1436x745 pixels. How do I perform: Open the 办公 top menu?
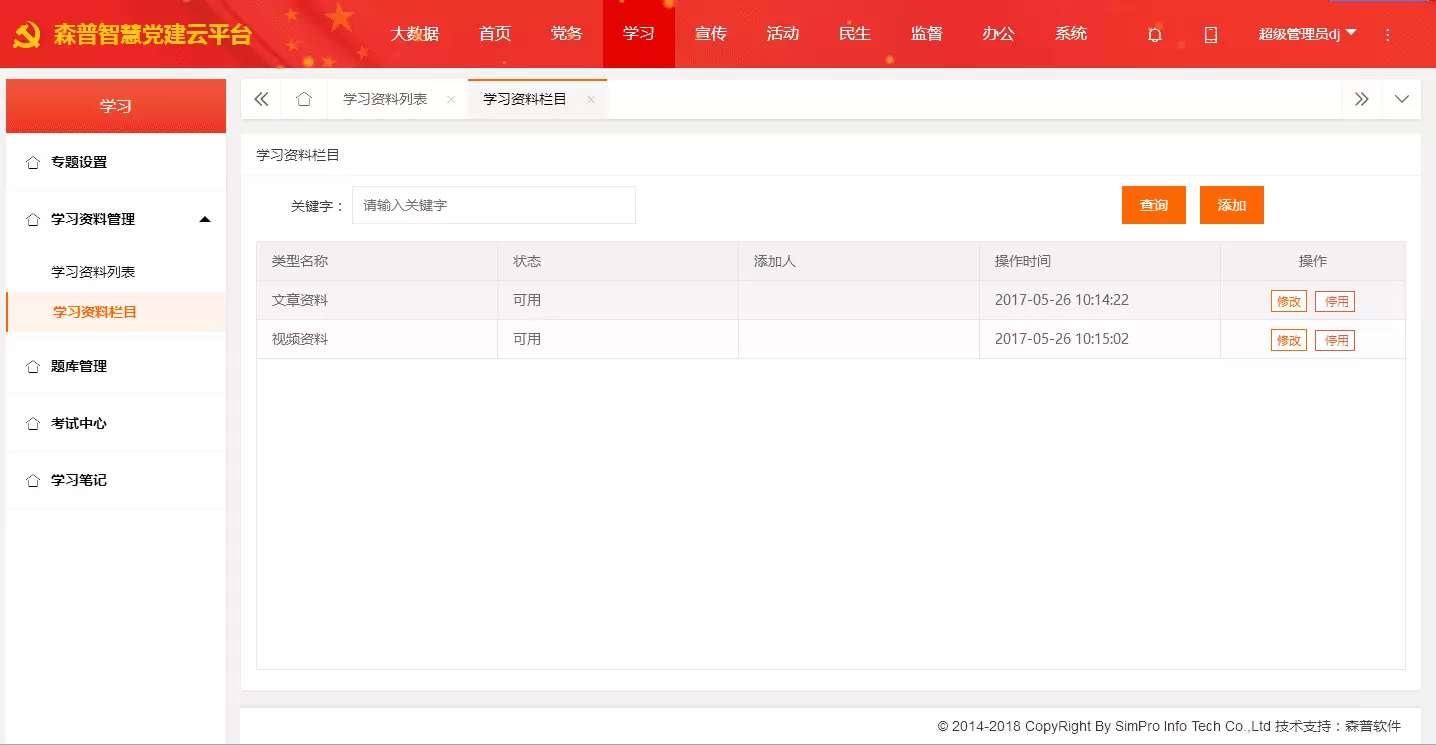999,34
